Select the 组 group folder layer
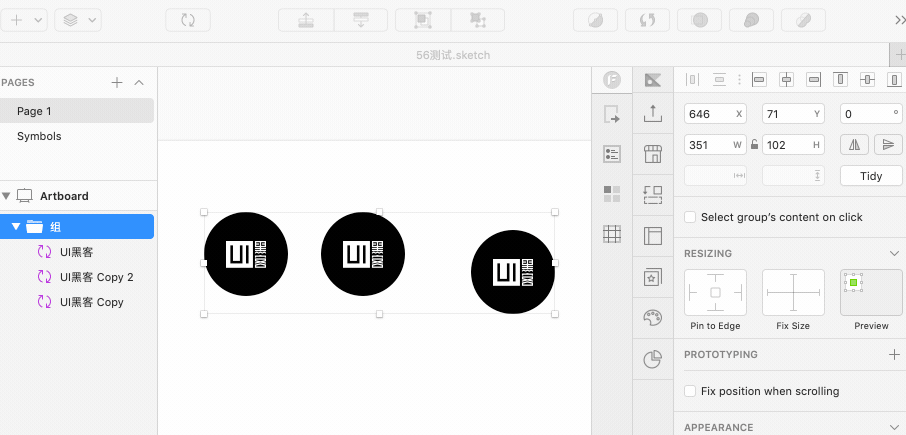906x435 pixels. click(x=77, y=226)
